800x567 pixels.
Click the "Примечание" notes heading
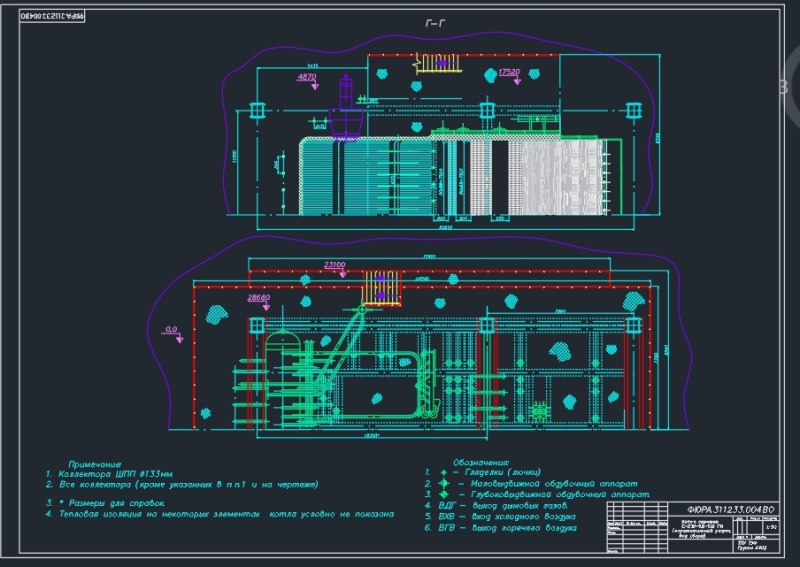95,464
